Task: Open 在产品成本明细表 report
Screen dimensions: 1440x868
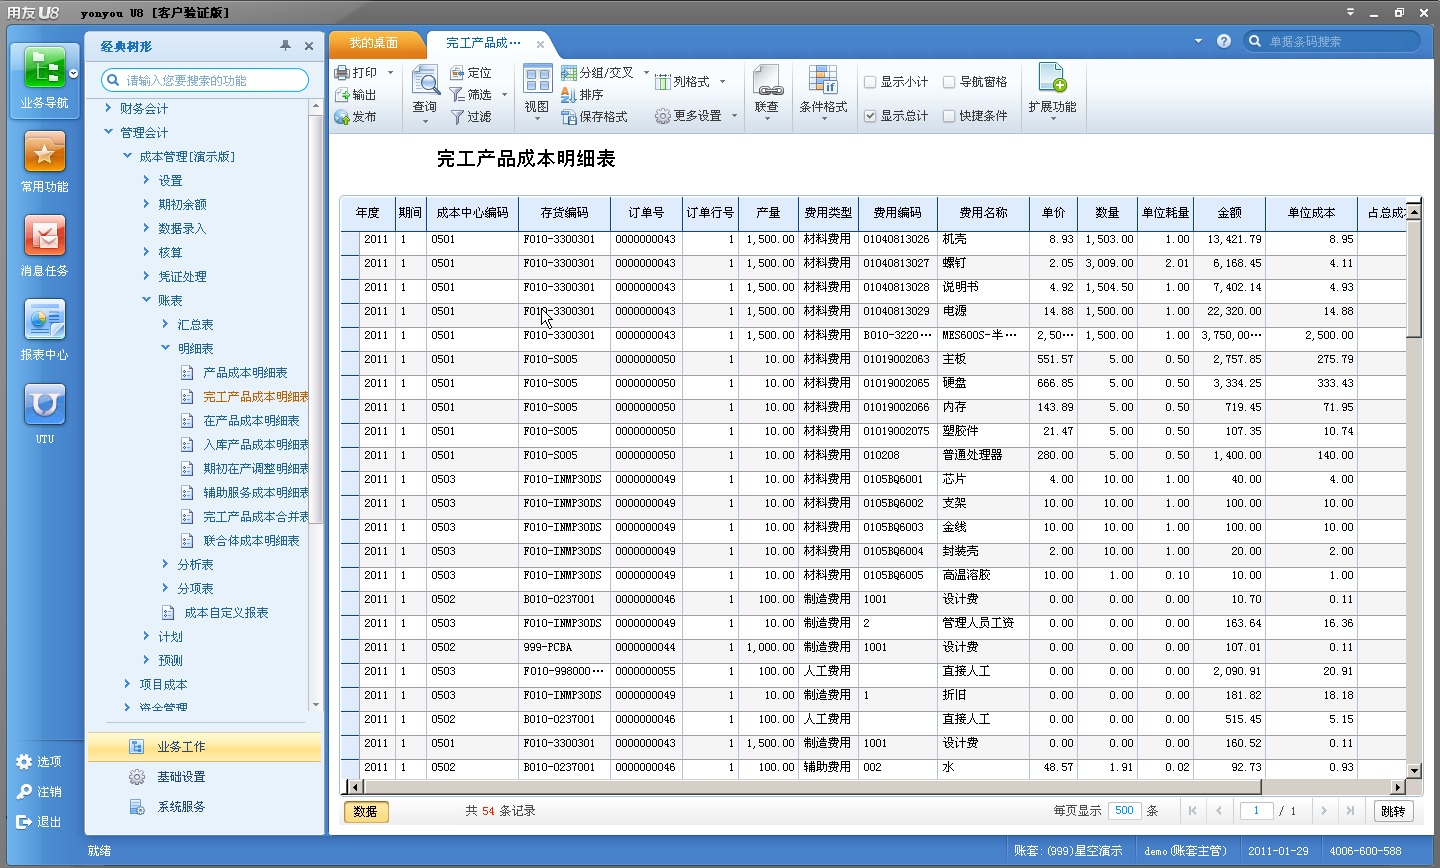Action: click(251, 421)
